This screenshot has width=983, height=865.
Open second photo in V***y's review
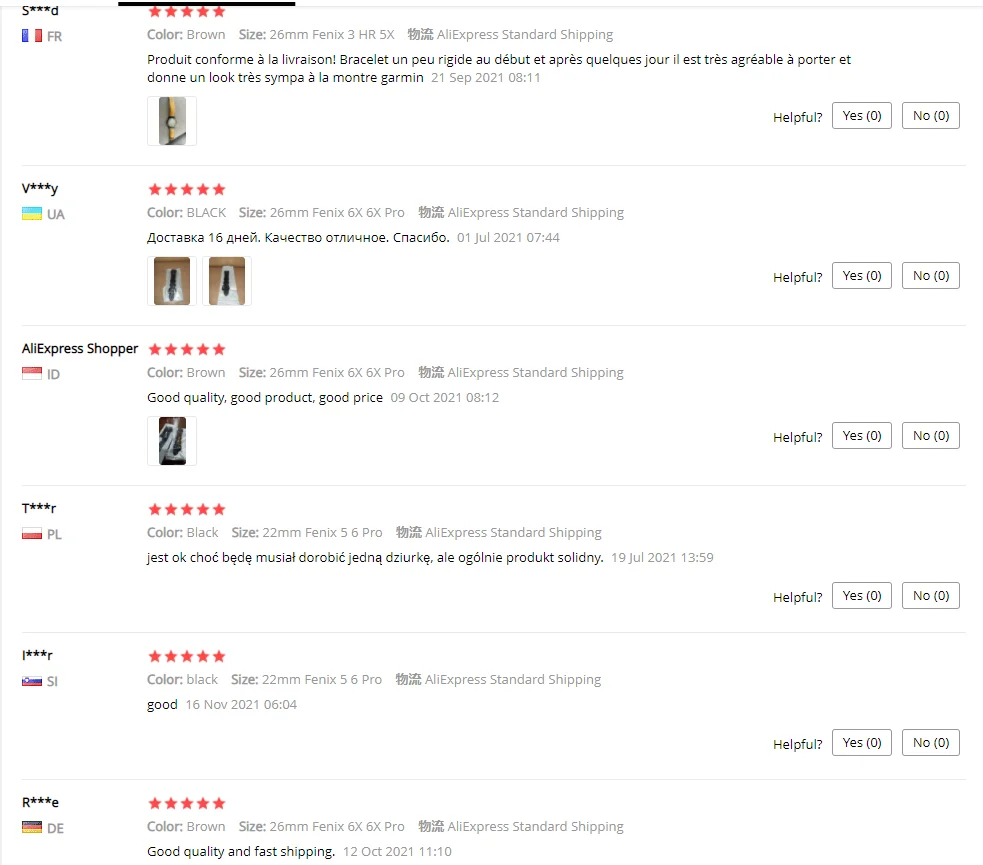click(227, 281)
